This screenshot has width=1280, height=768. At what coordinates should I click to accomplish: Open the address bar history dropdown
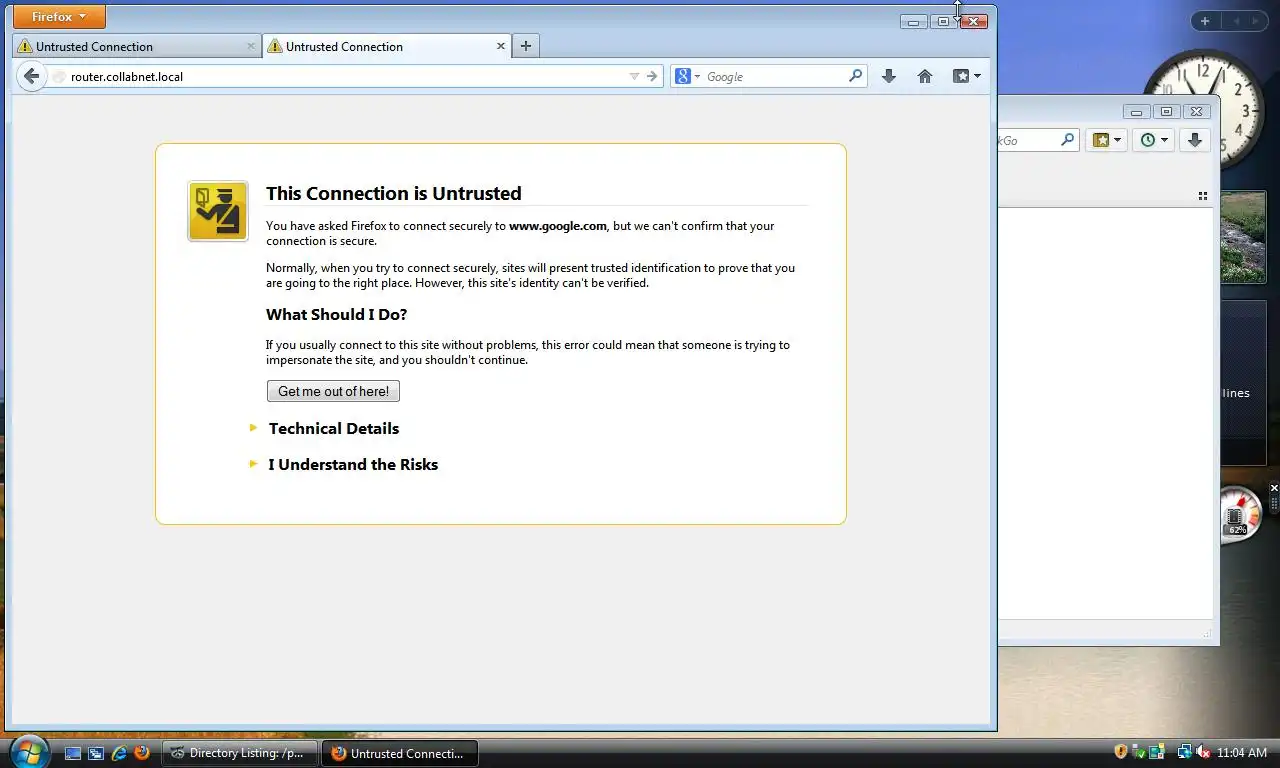click(x=634, y=76)
